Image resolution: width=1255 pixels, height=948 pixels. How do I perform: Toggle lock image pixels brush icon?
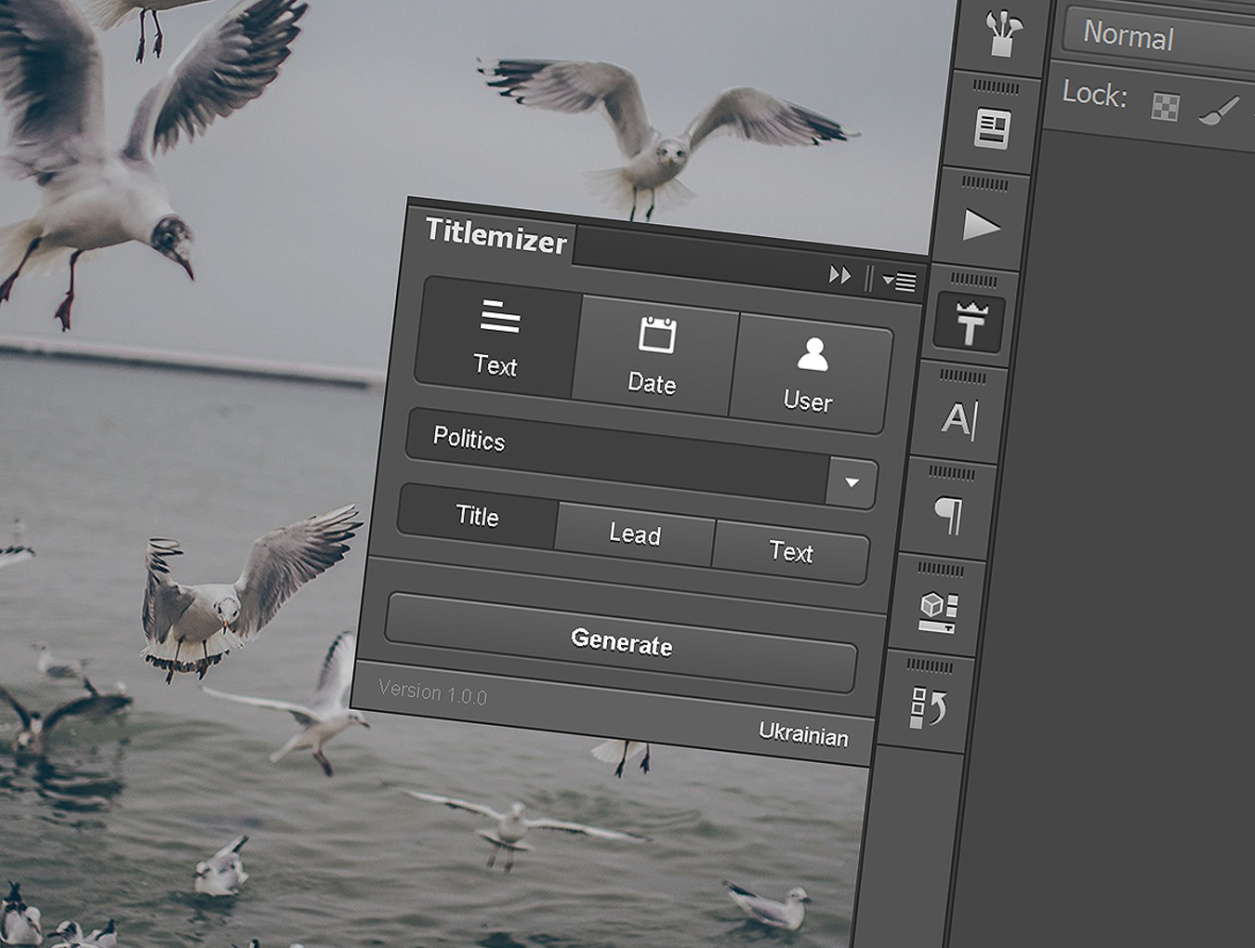pyautogui.click(x=1217, y=111)
